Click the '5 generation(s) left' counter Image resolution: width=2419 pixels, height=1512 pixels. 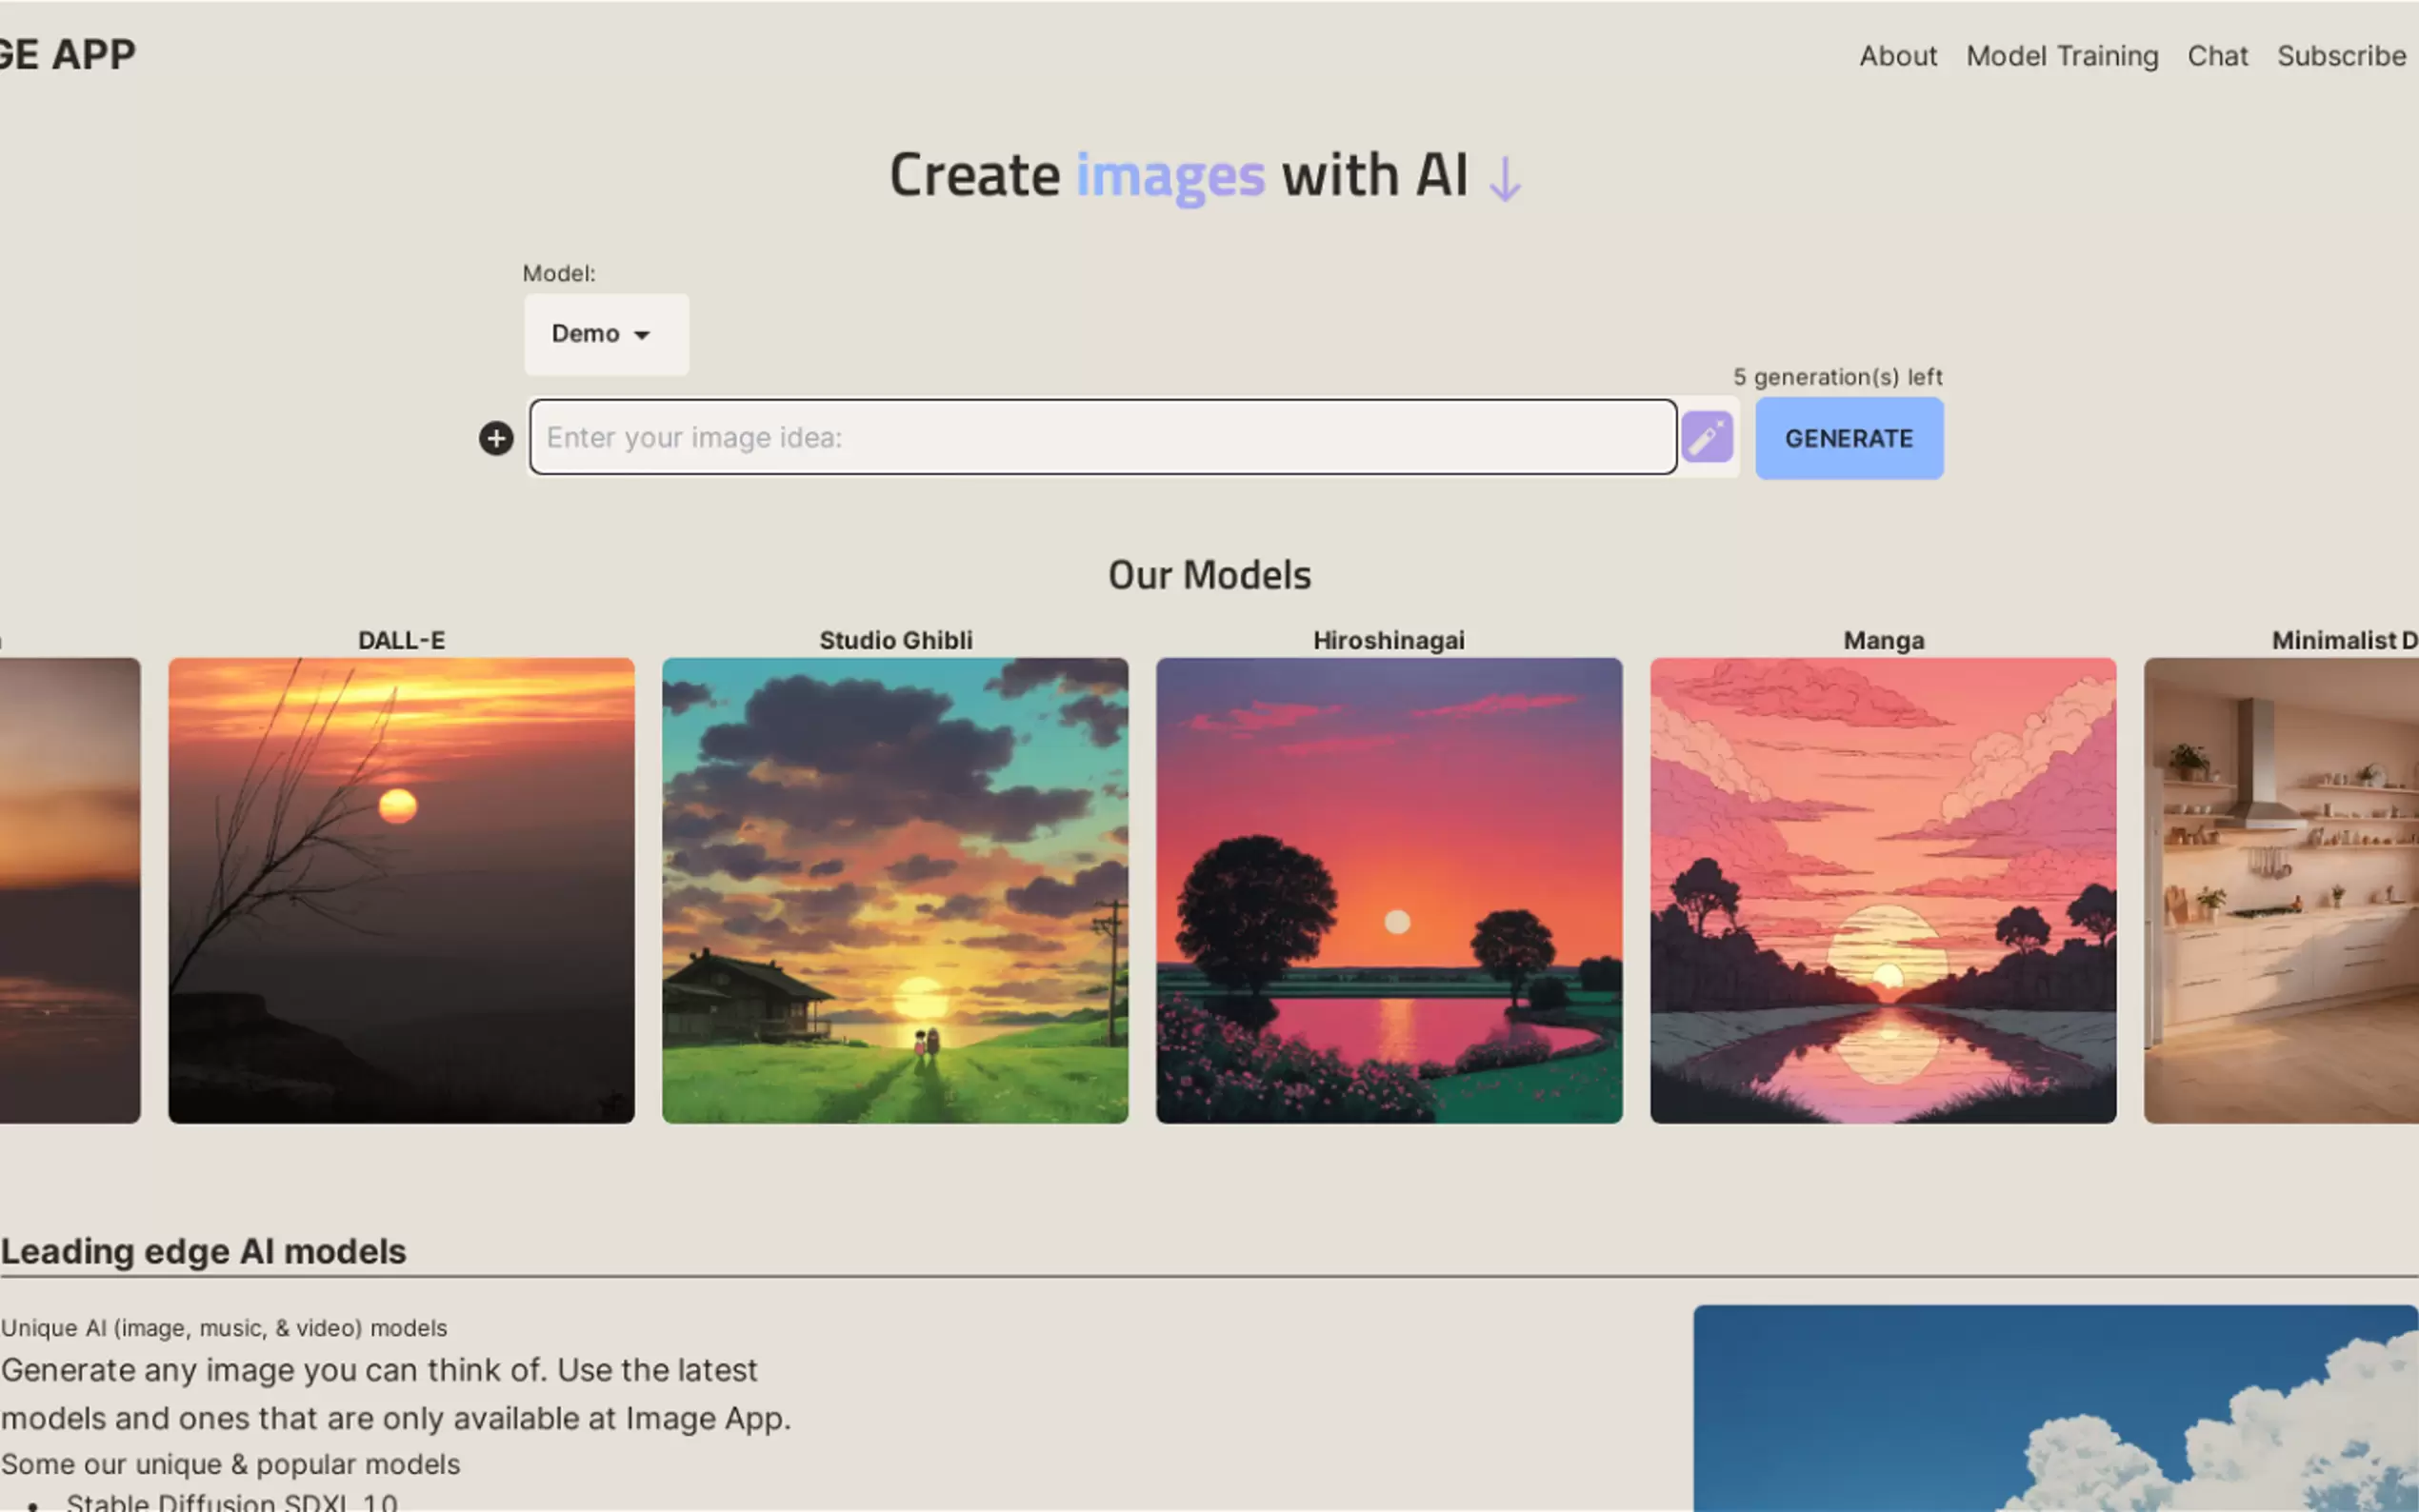pos(1837,377)
